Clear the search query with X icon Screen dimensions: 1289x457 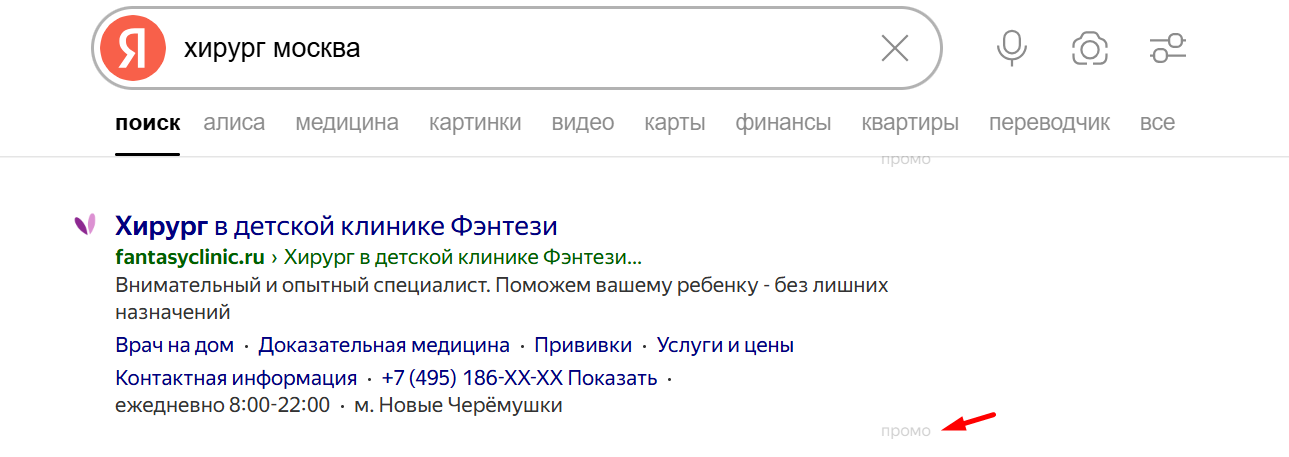click(894, 48)
